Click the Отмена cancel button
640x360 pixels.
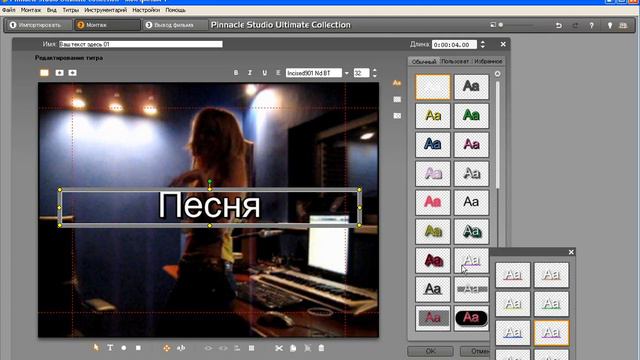tap(475, 351)
